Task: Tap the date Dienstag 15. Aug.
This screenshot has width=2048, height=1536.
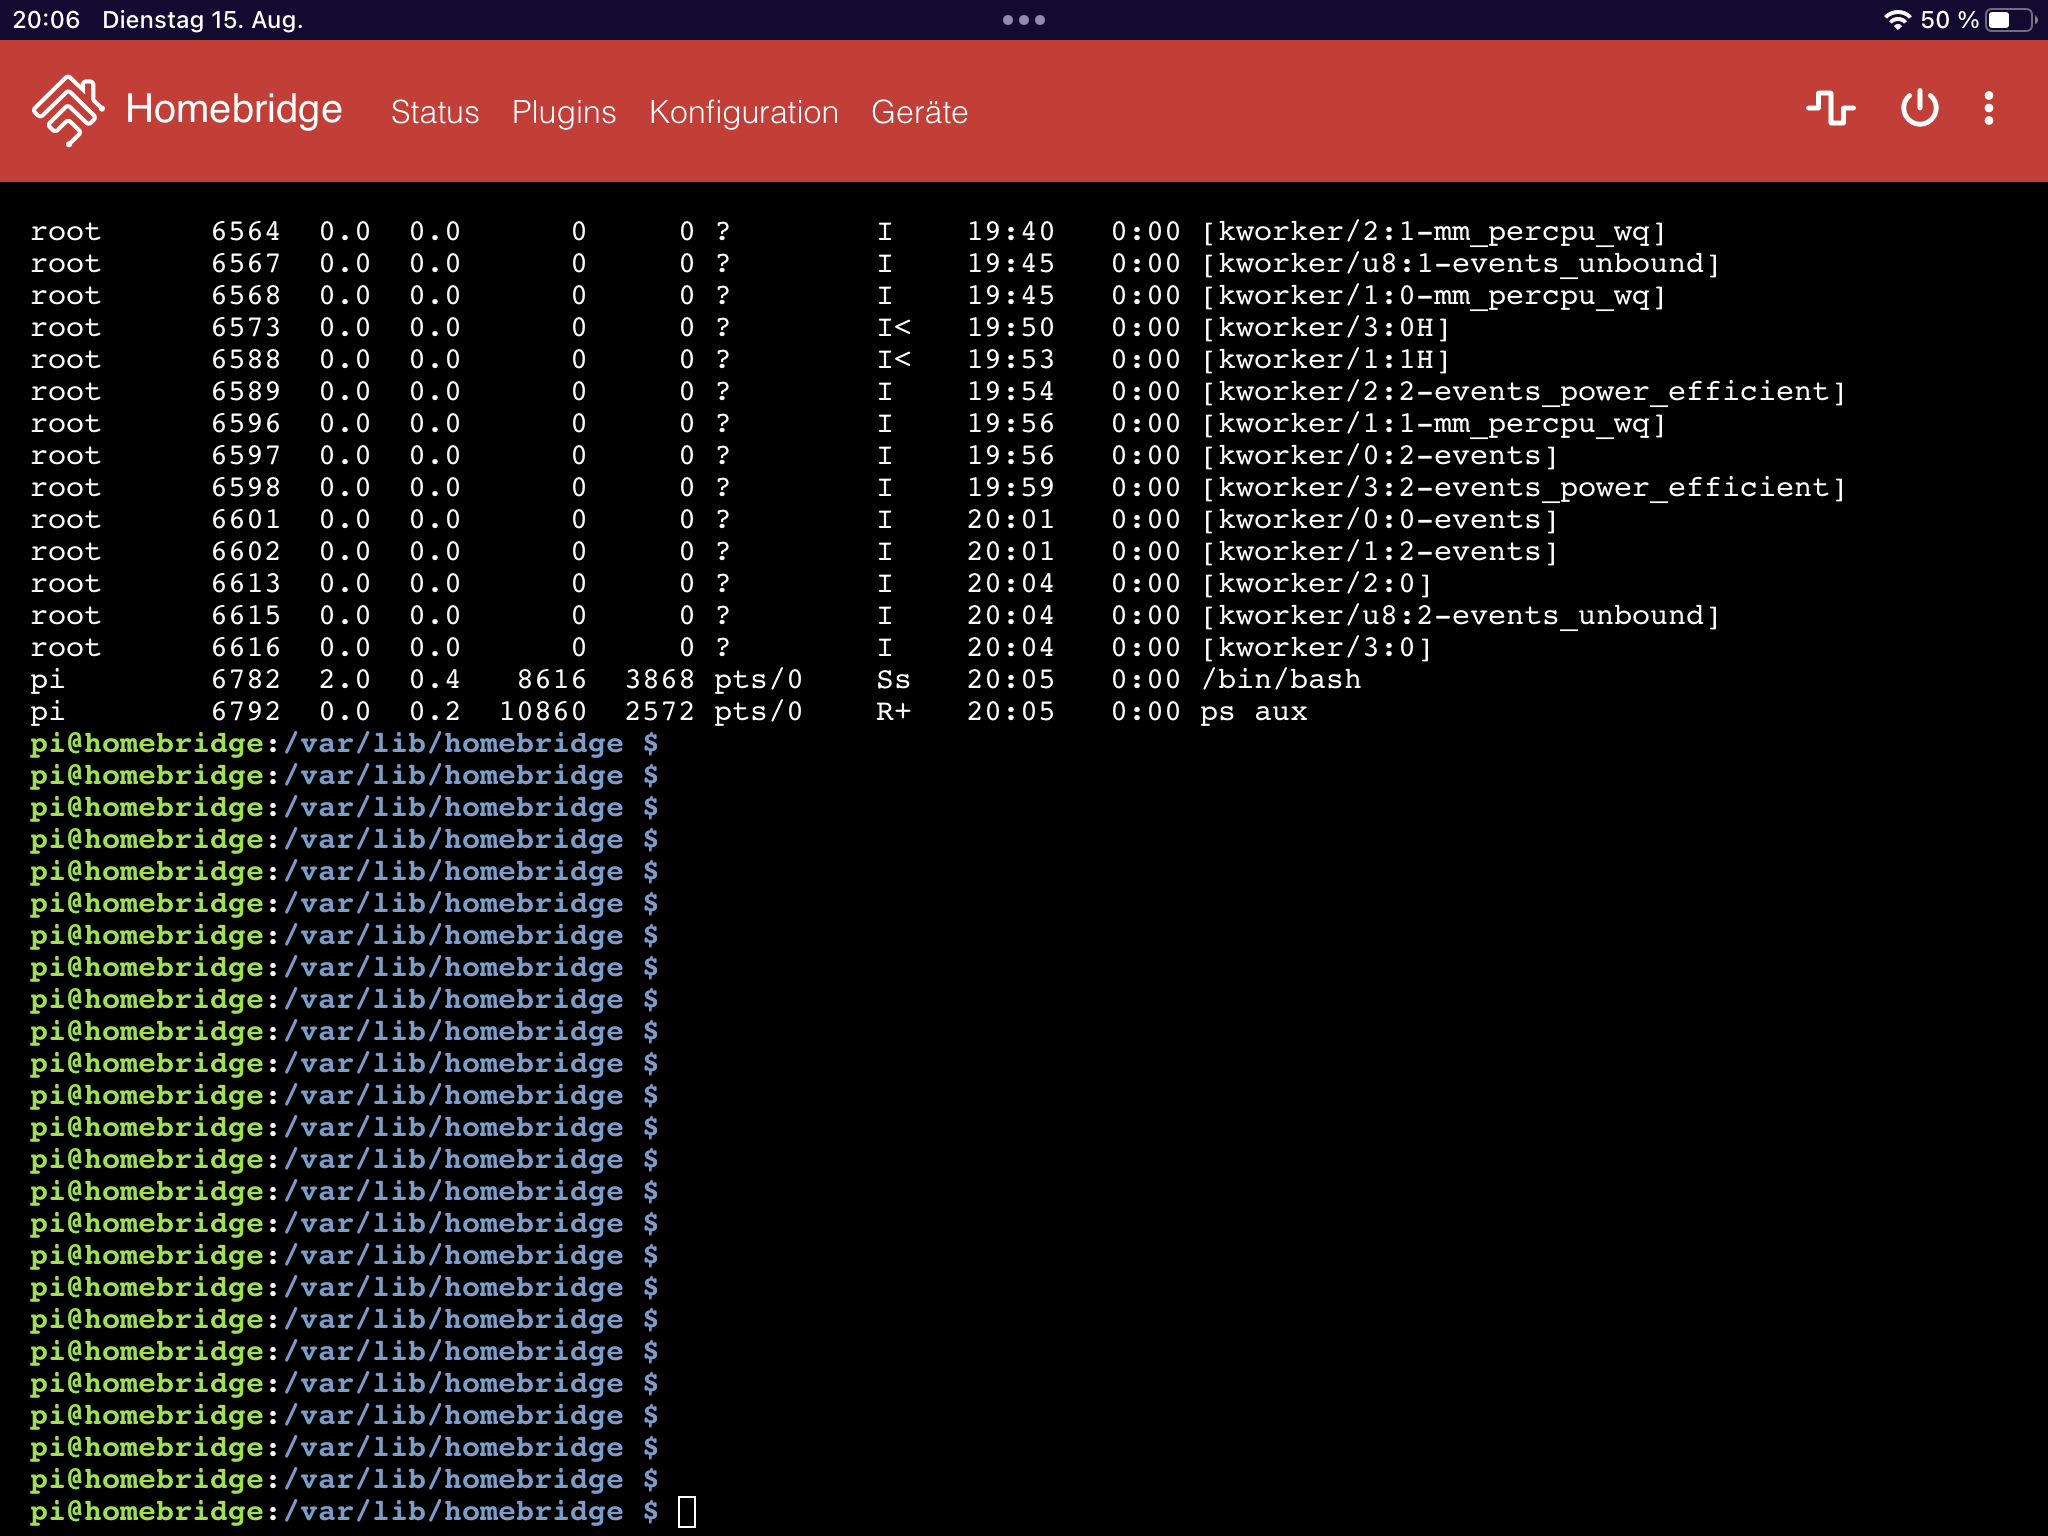Action: 202,20
